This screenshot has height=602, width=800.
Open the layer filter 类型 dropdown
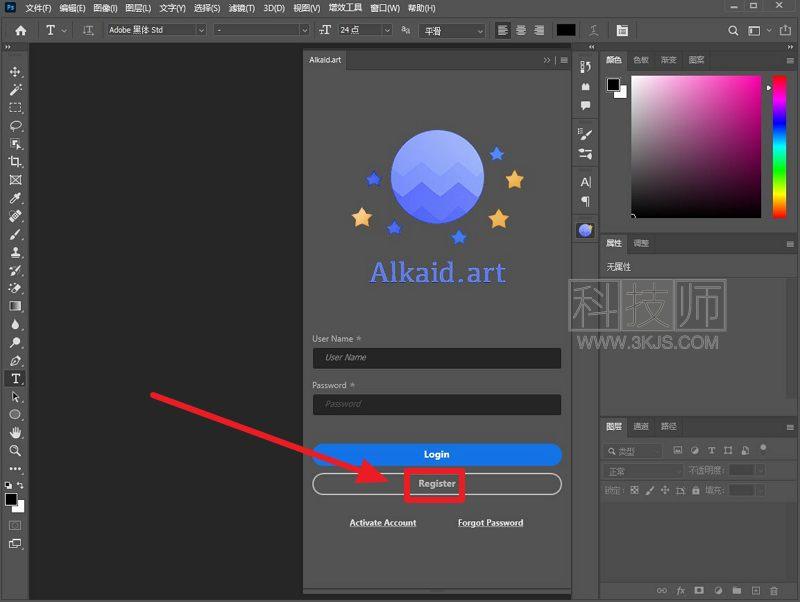point(632,452)
